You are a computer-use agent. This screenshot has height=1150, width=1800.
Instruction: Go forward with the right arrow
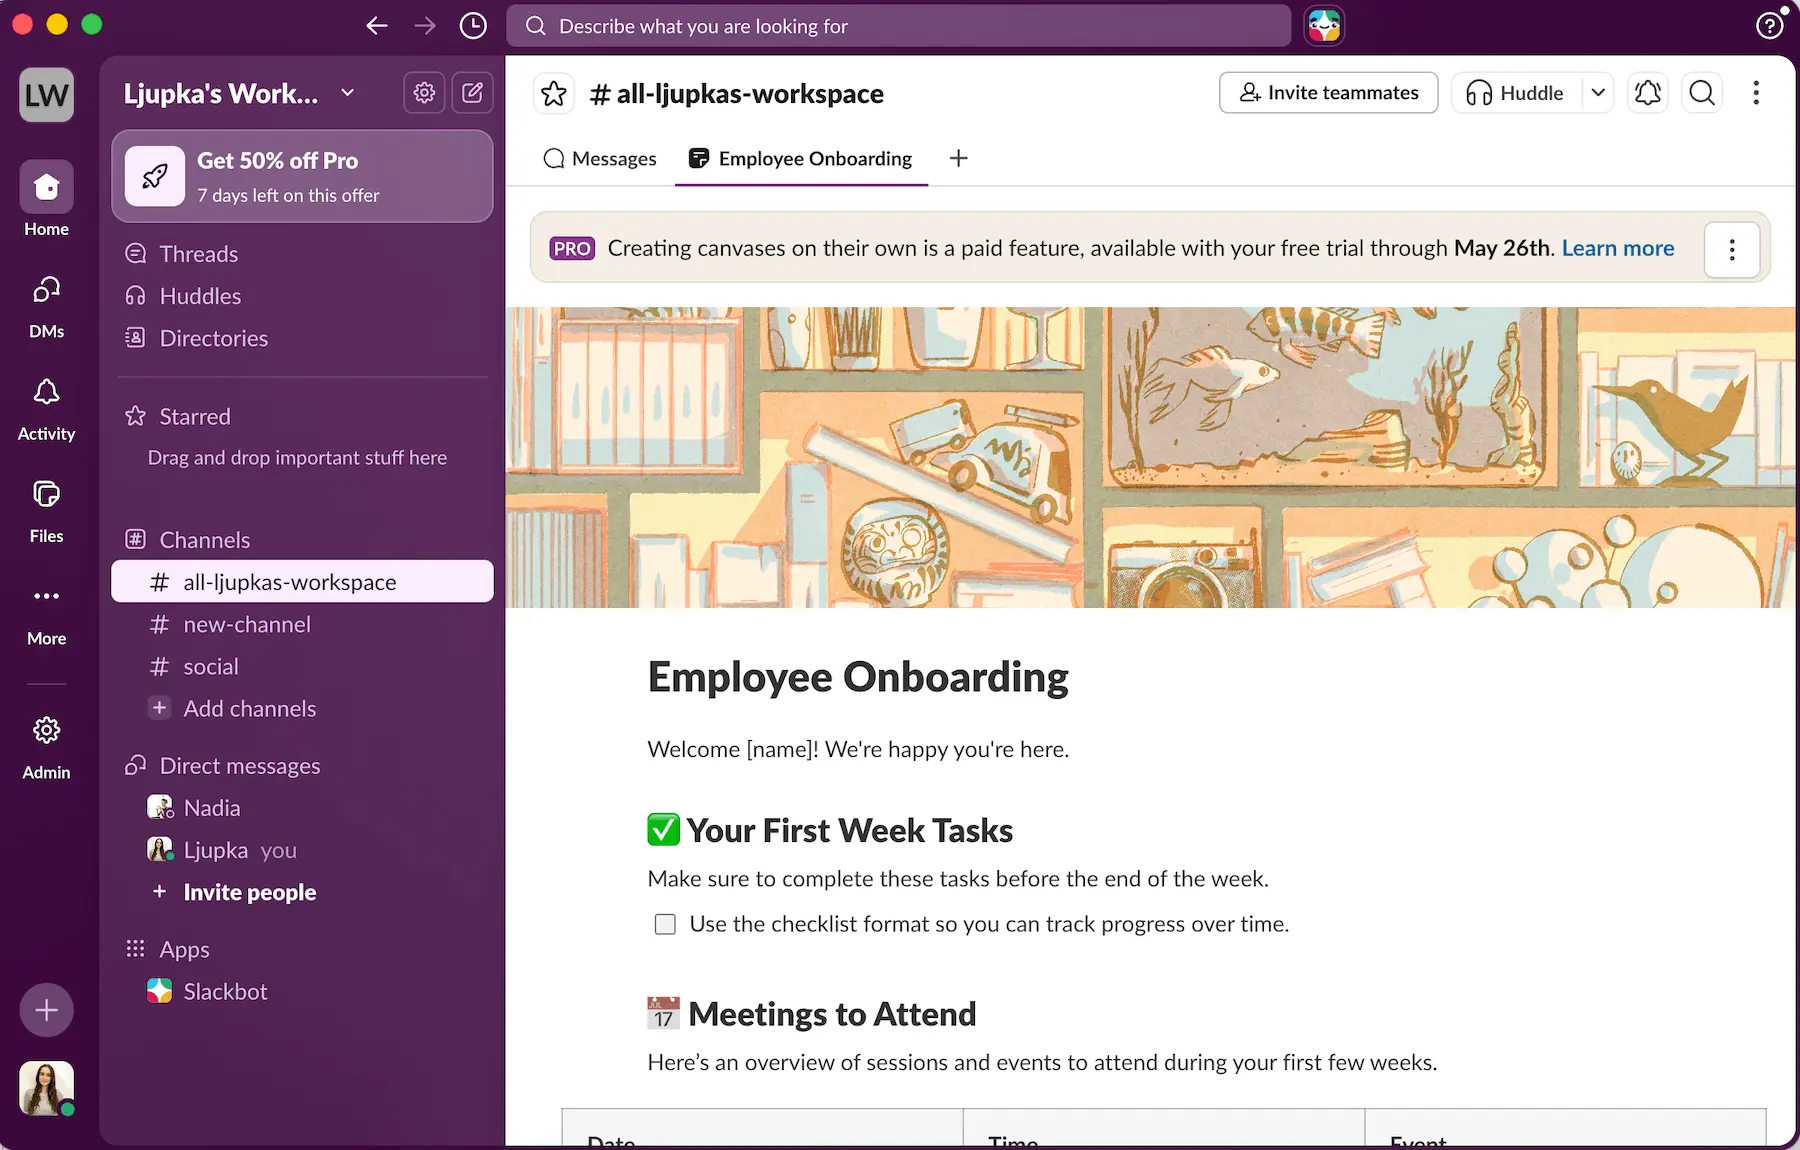(425, 26)
